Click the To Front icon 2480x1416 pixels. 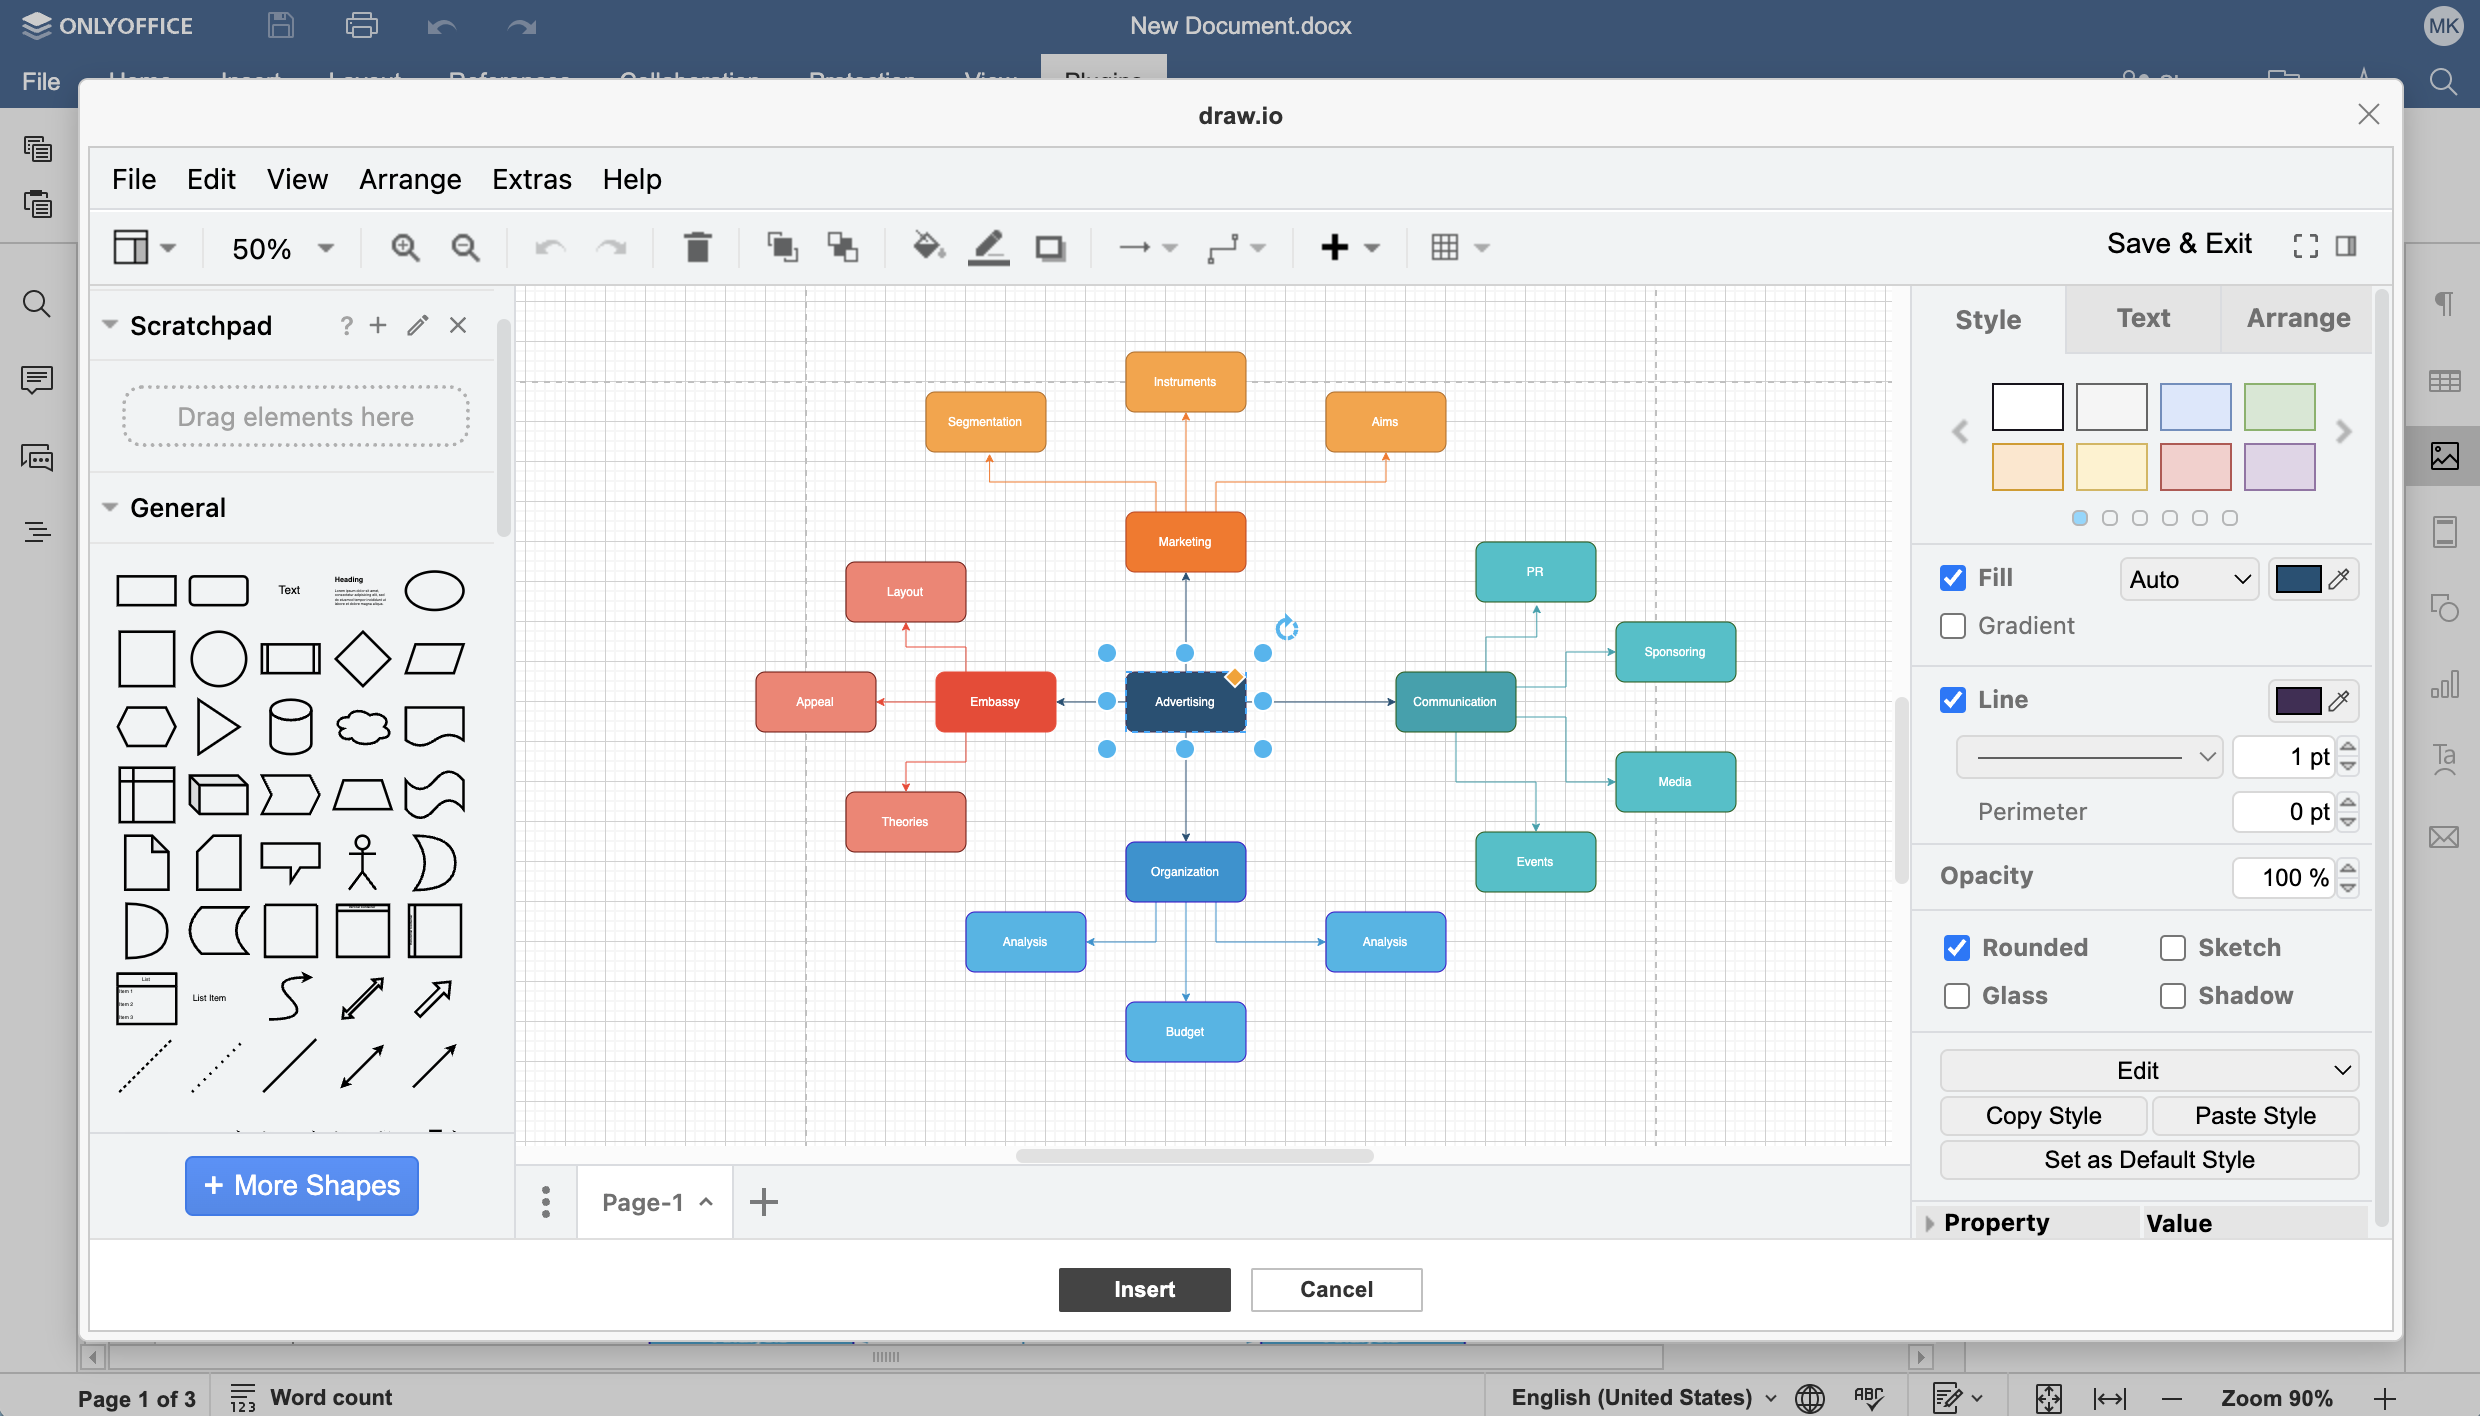click(781, 247)
